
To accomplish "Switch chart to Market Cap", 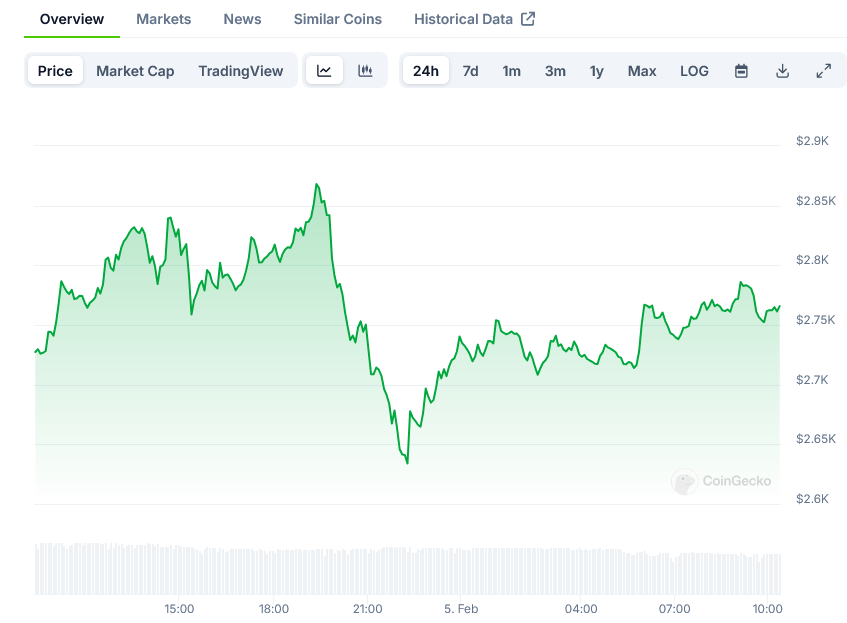I will click(135, 71).
